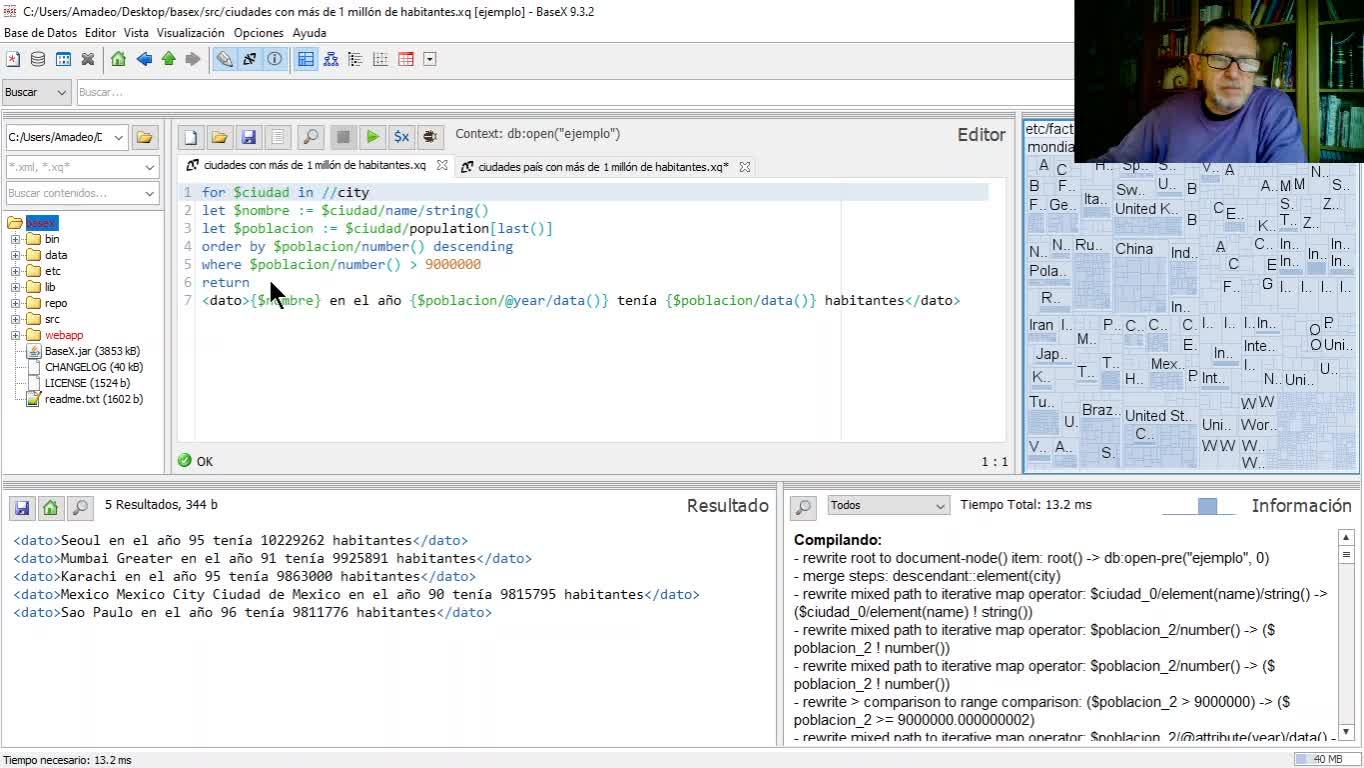This screenshot has height=768, width=1364.
Task: Switch to ciudades país query tab
Action: (602, 167)
